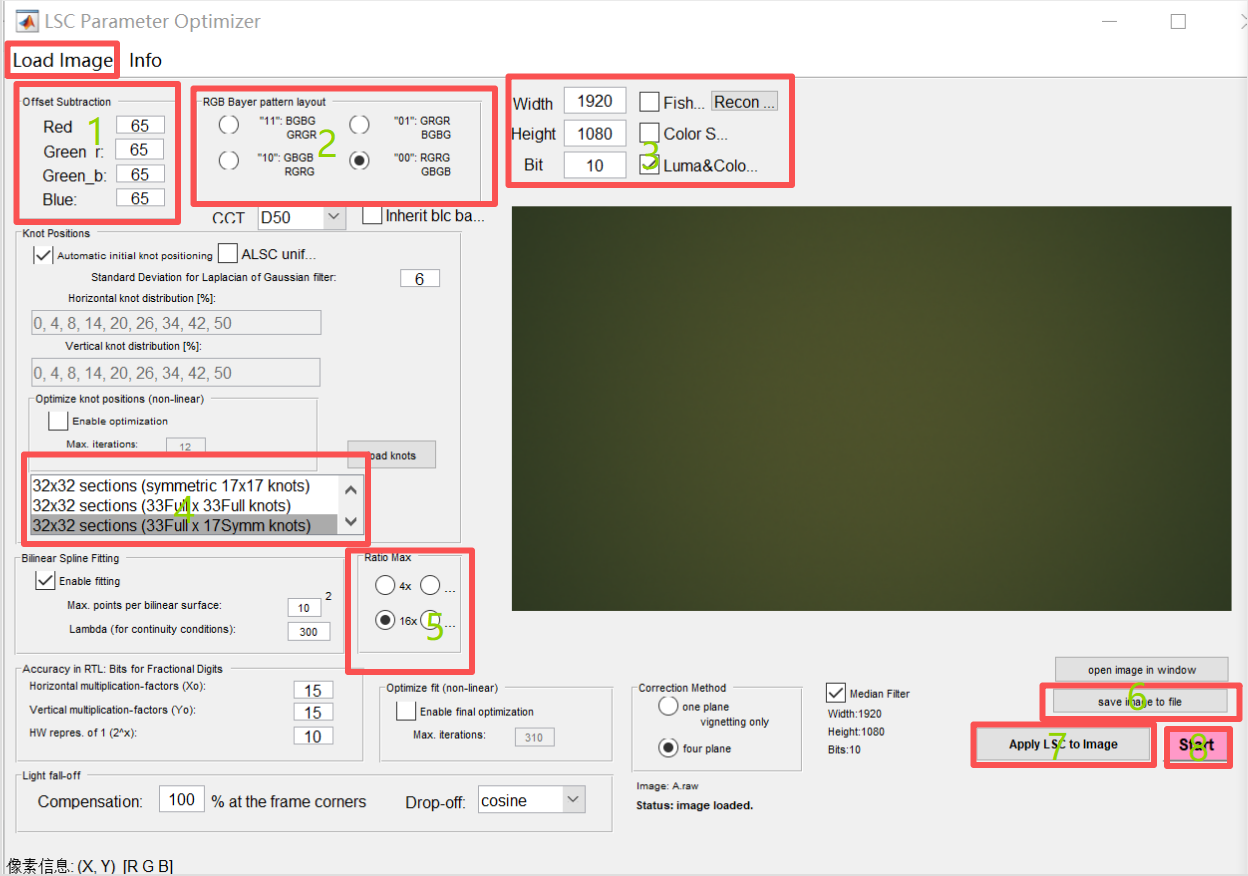Select 32x32 sections (33Full x 33Full knots)
Screen dimensions: 1248x876
pyautogui.click(x=162, y=505)
